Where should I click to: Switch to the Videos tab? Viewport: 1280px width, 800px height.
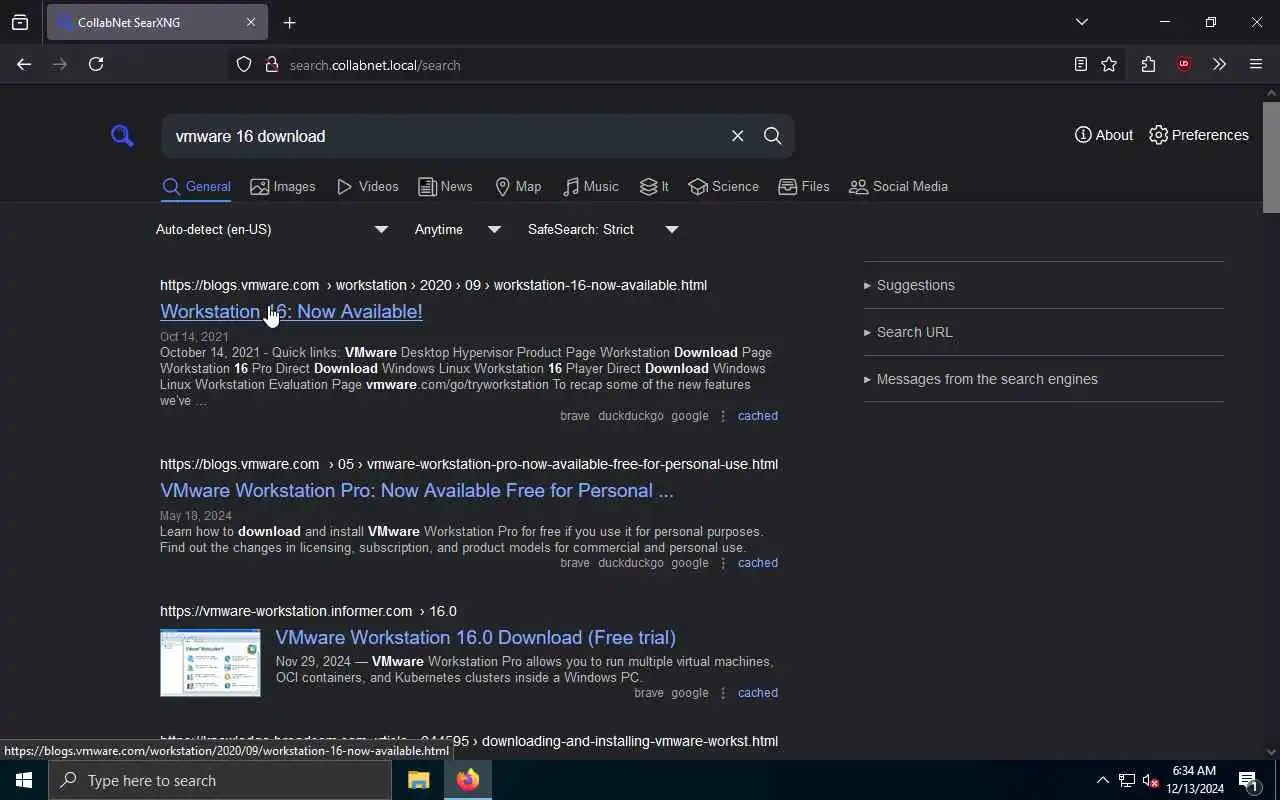point(367,187)
